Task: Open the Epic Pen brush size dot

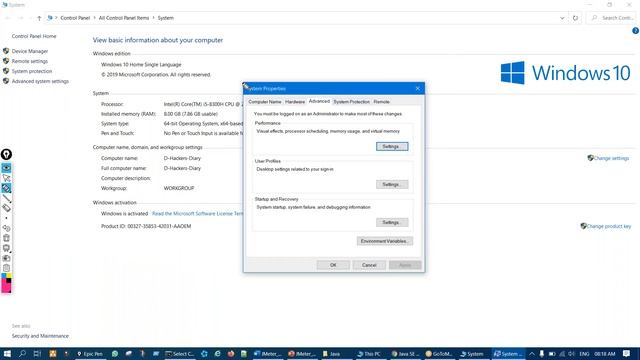Action: pos(6,218)
